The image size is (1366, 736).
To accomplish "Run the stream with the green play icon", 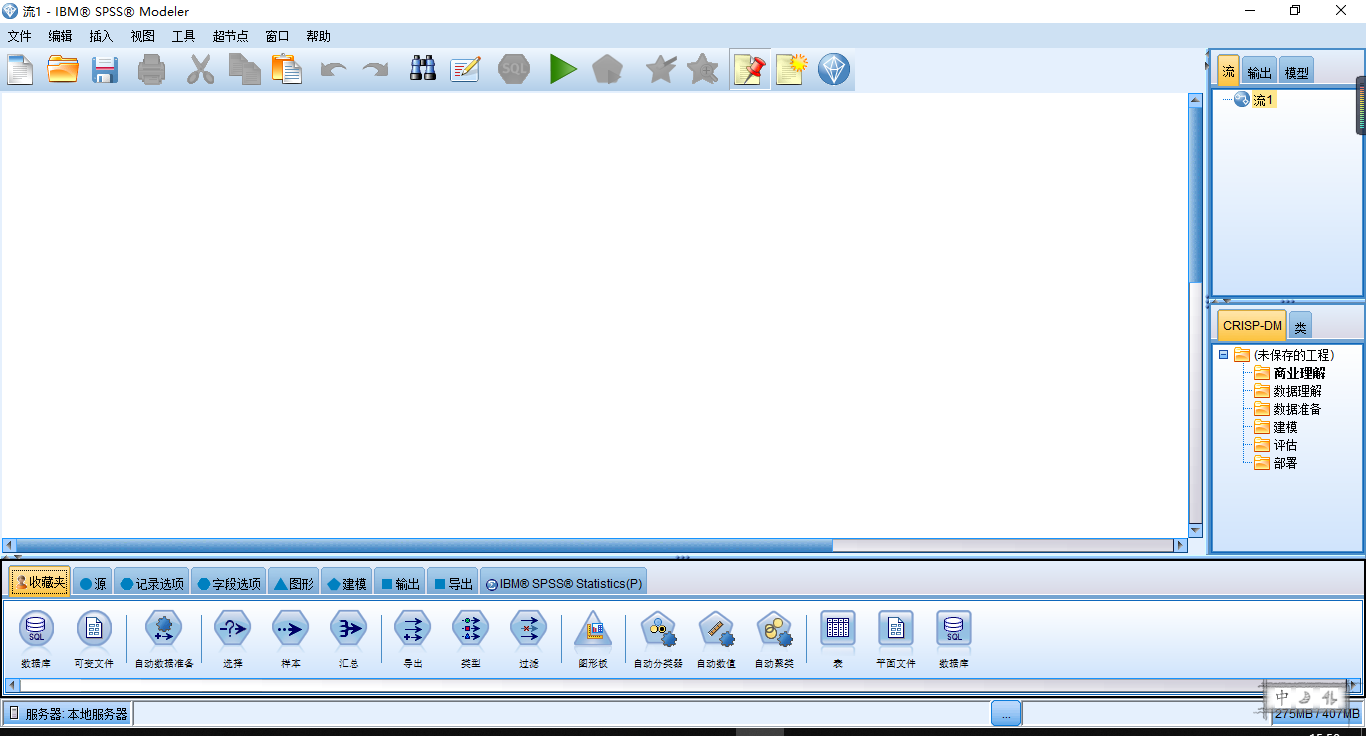I will [563, 70].
